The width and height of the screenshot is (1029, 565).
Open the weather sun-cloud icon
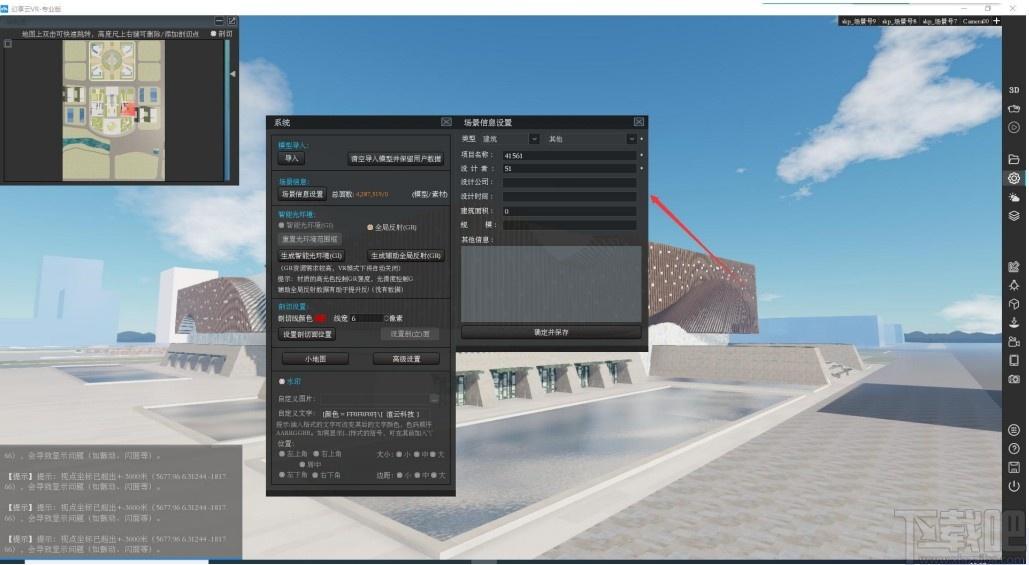click(1014, 198)
